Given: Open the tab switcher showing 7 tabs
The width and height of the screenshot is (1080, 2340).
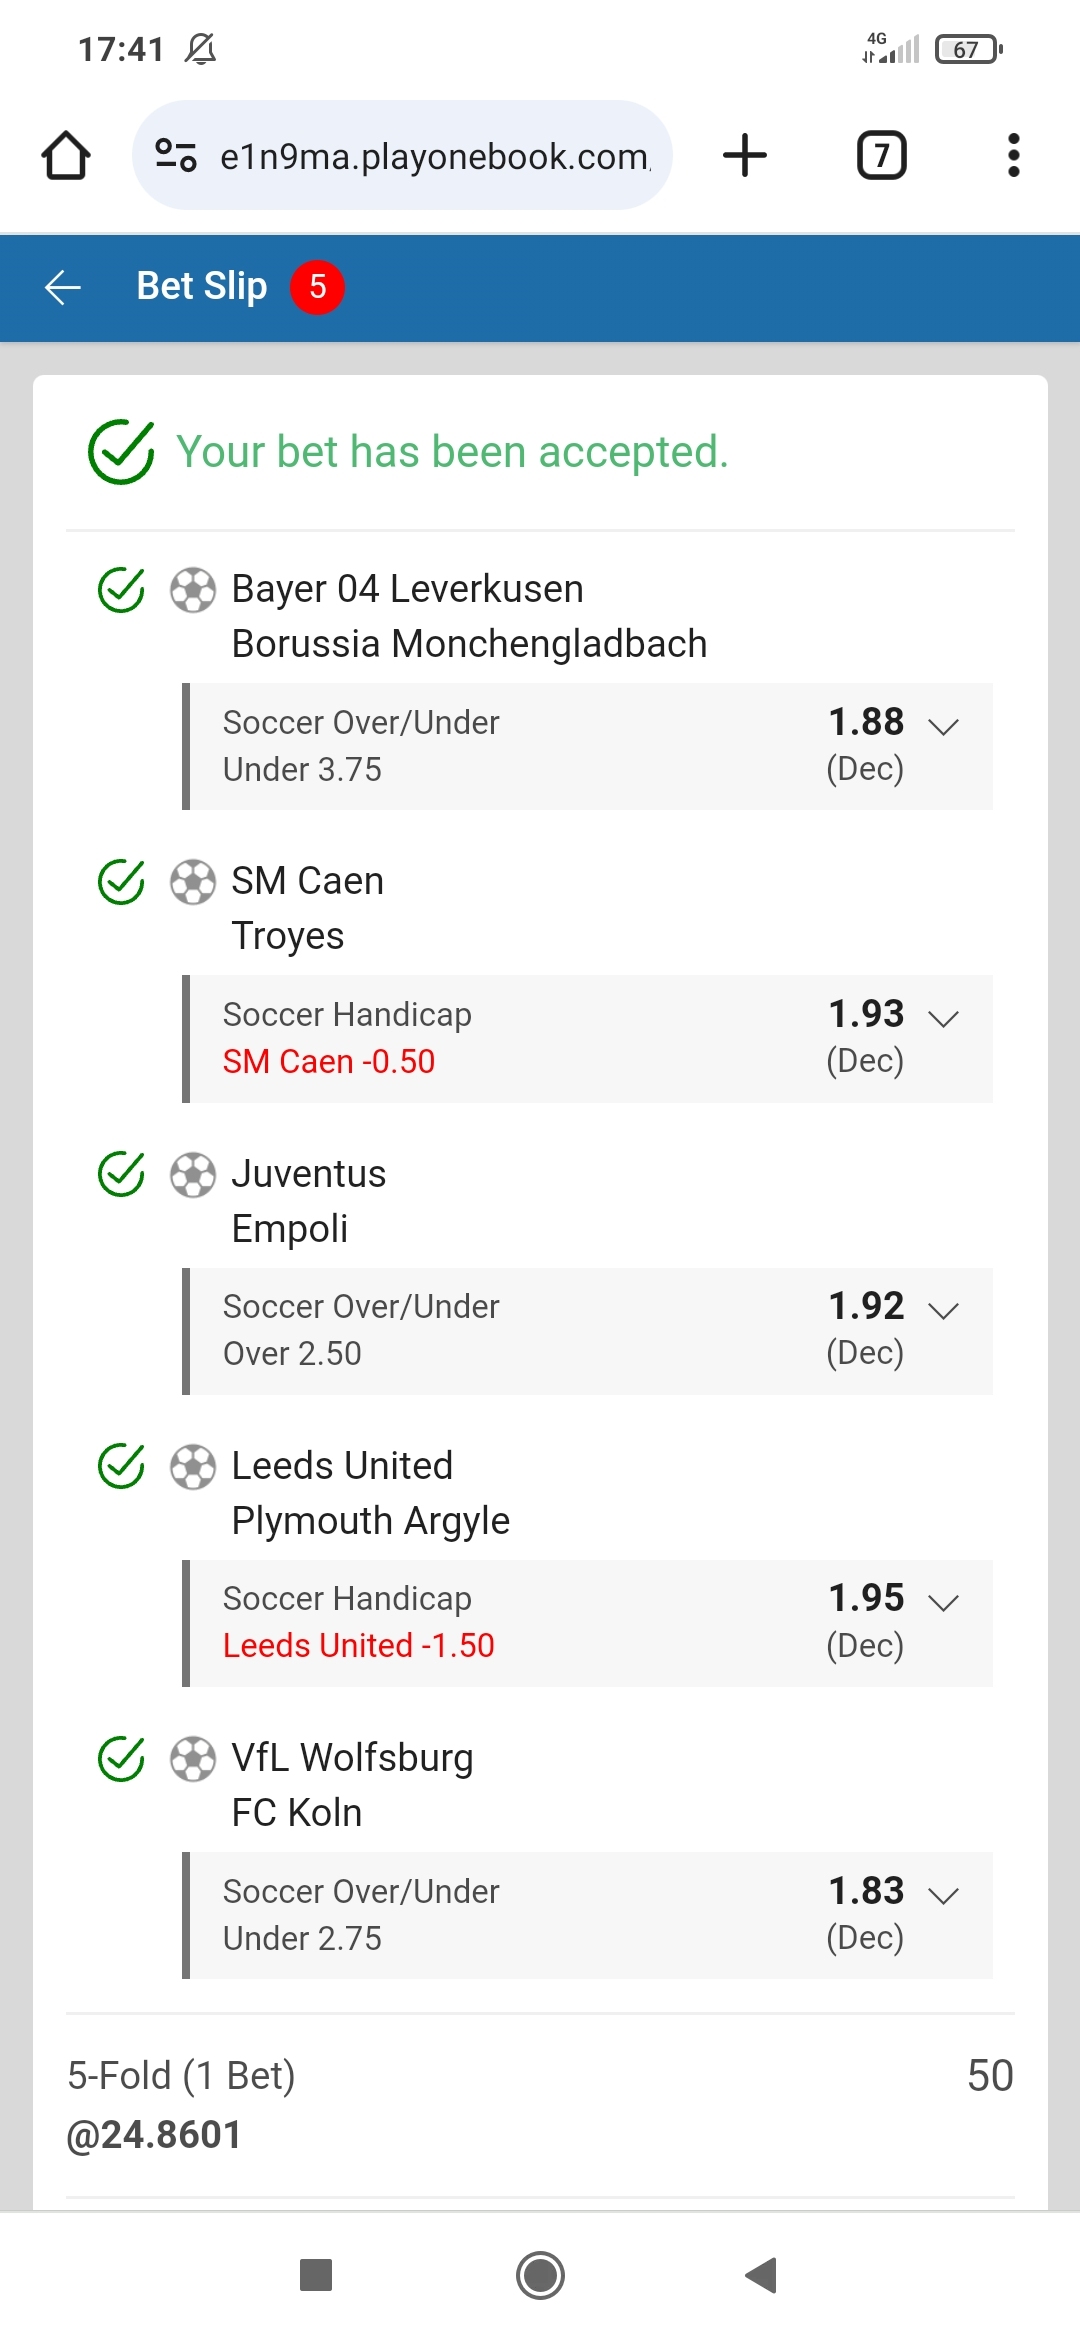Looking at the screenshot, I should coord(881,155).
